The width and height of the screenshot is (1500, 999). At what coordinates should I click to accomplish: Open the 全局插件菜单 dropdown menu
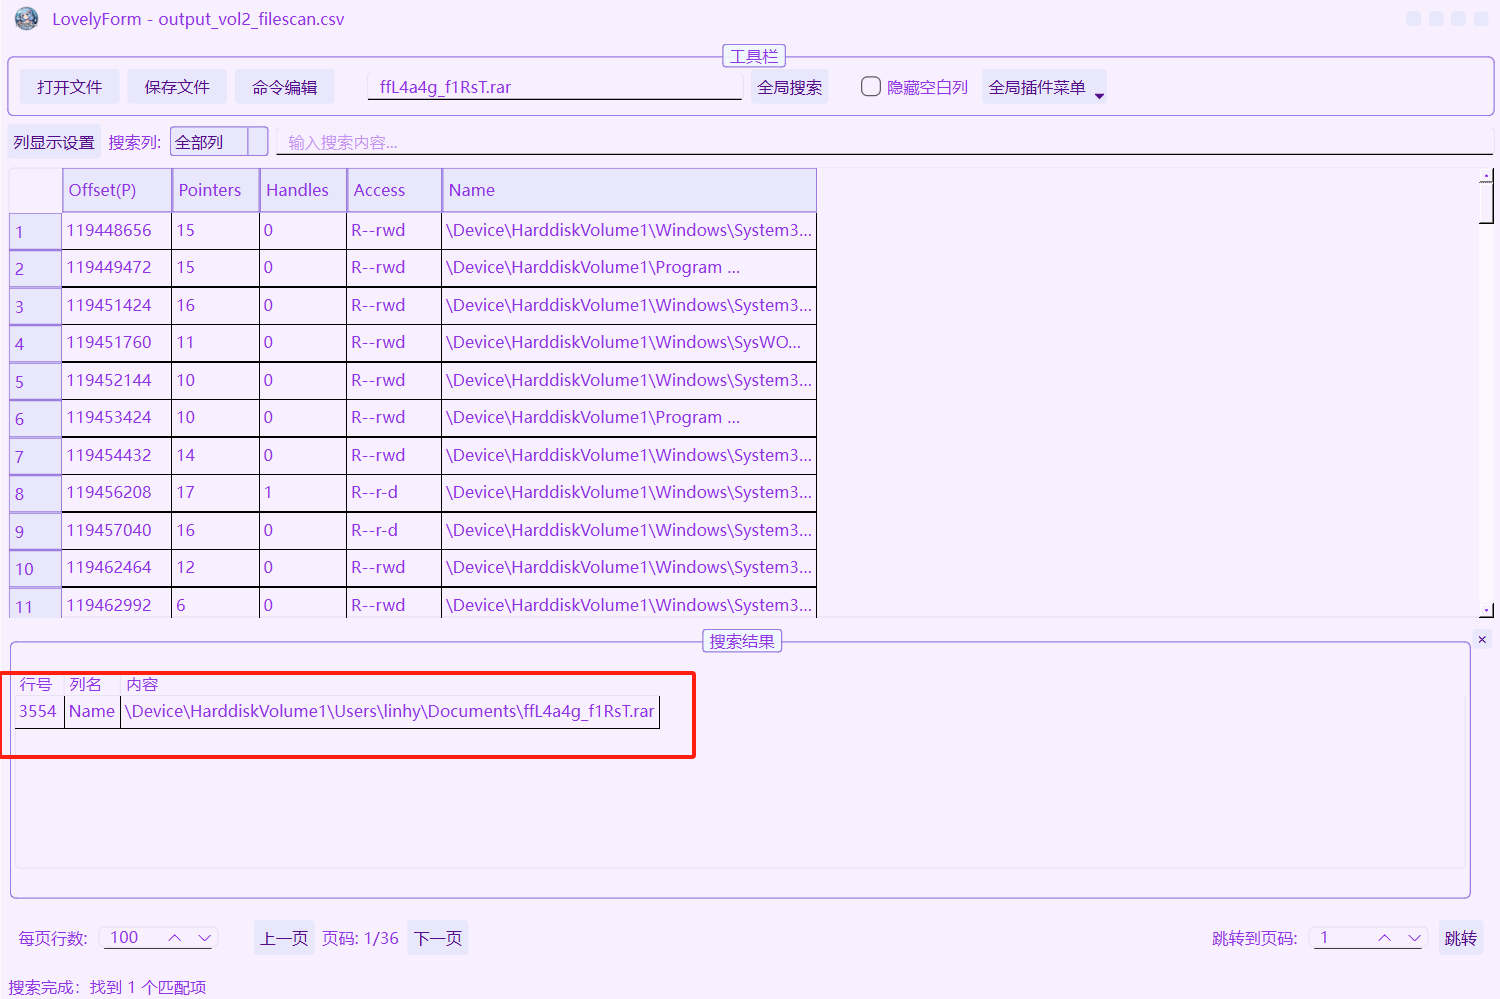click(1044, 87)
